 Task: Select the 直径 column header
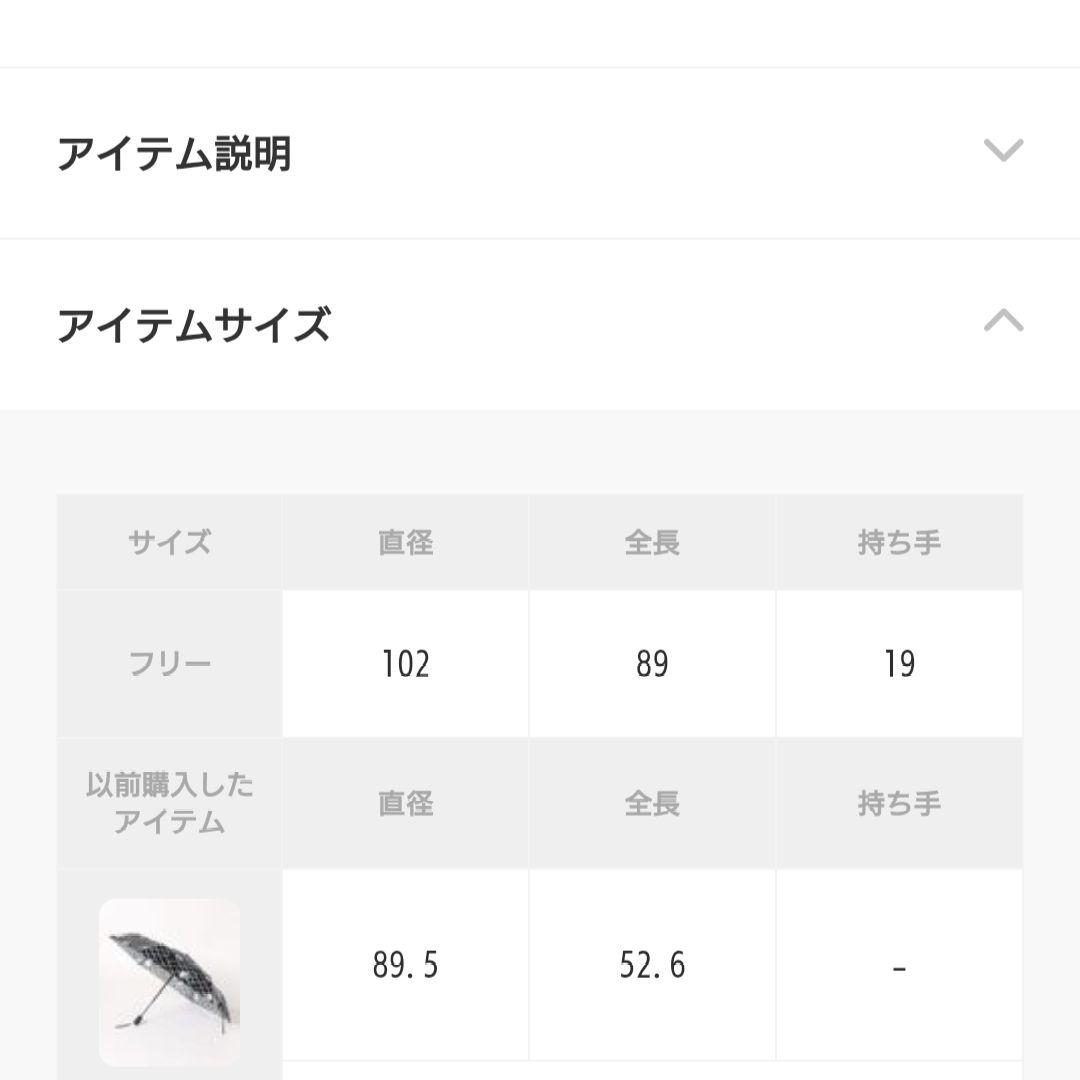[x=405, y=540]
